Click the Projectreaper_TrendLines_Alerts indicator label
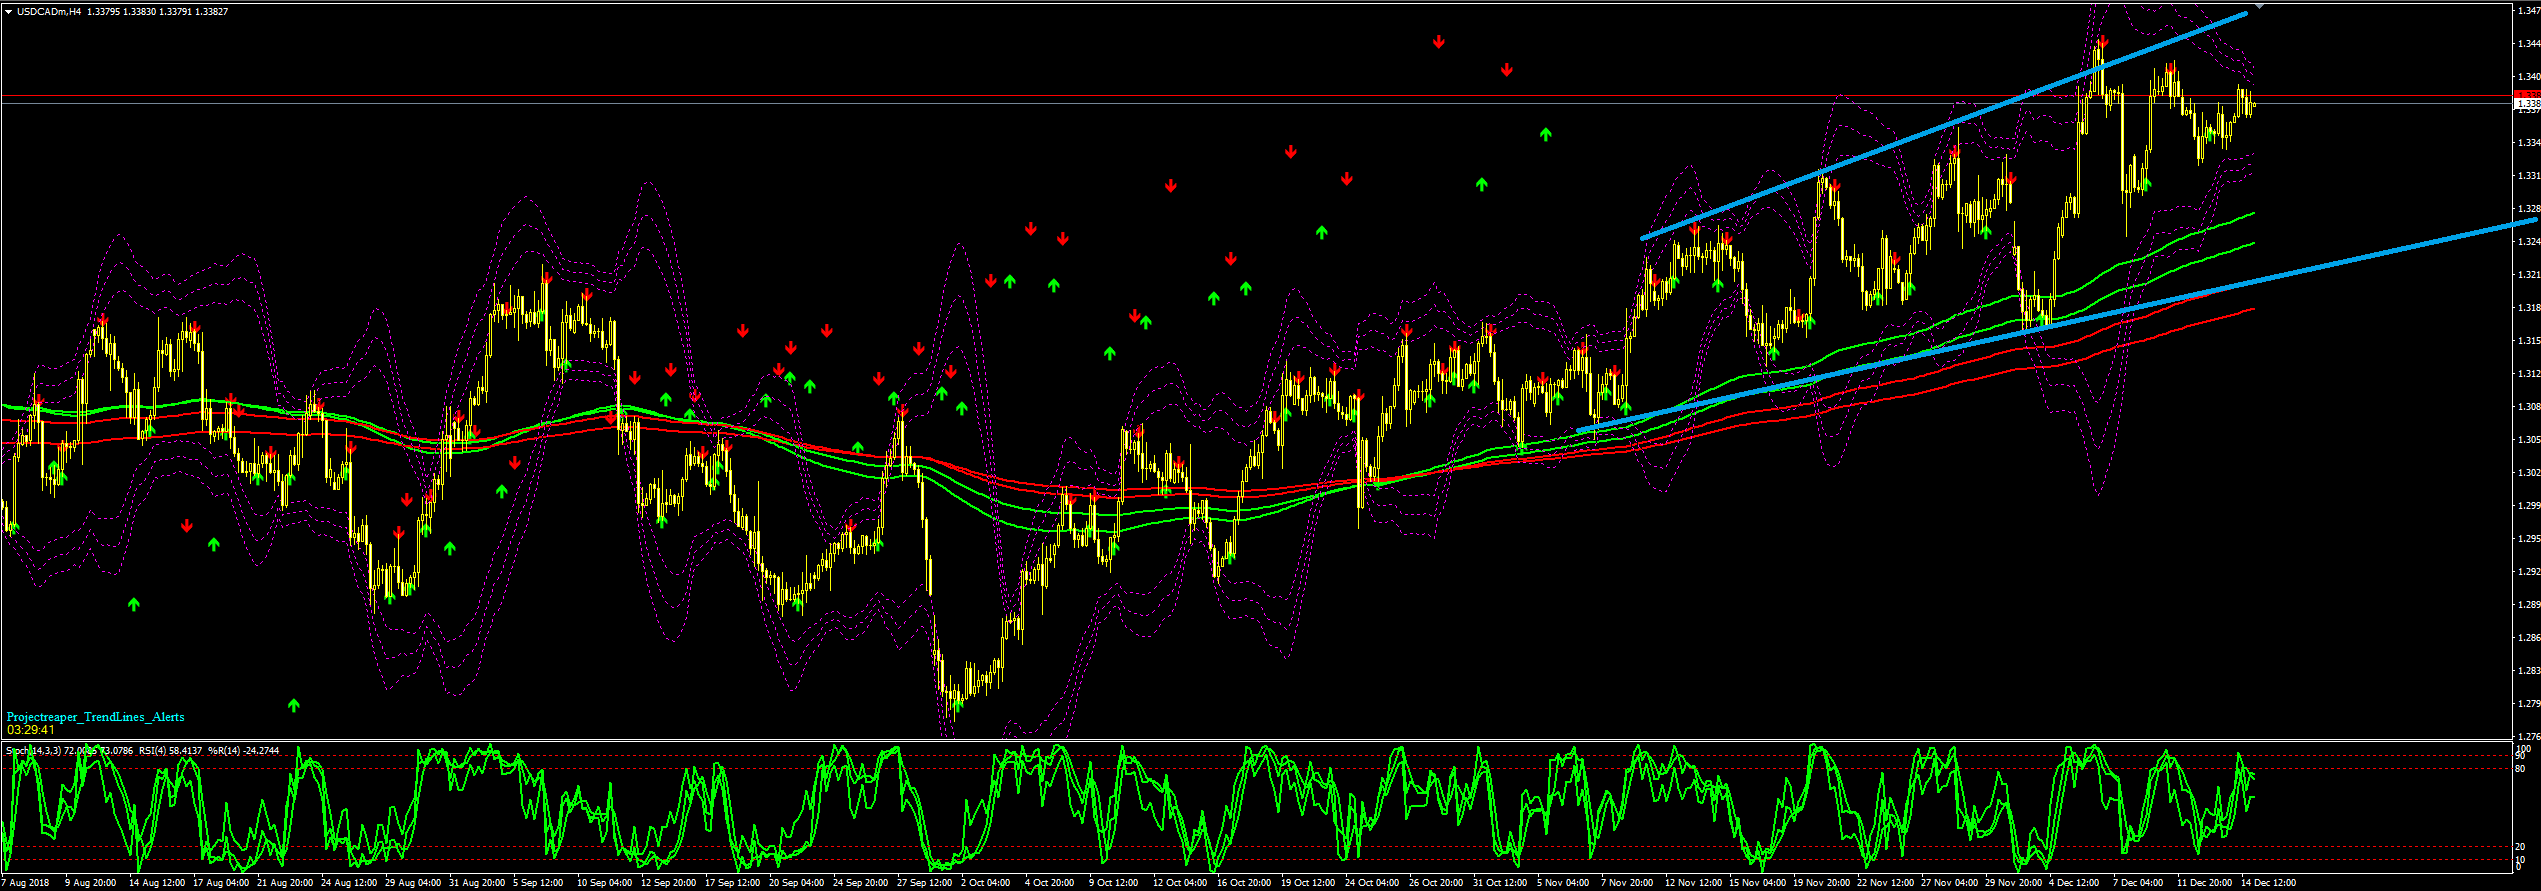 [x=95, y=717]
